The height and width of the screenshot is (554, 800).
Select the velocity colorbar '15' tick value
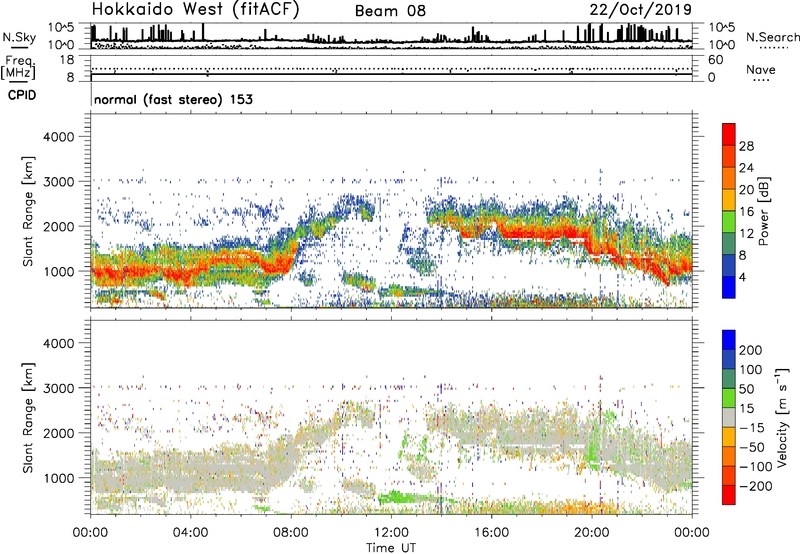coord(746,408)
